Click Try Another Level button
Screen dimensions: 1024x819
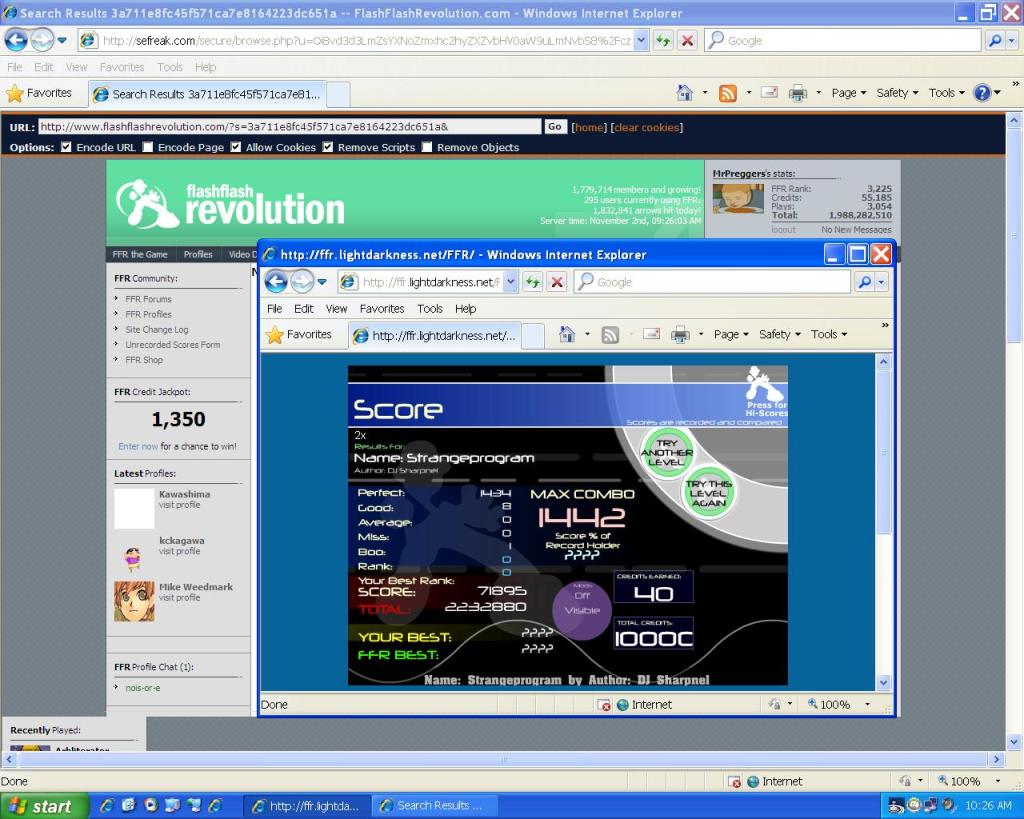(666, 452)
